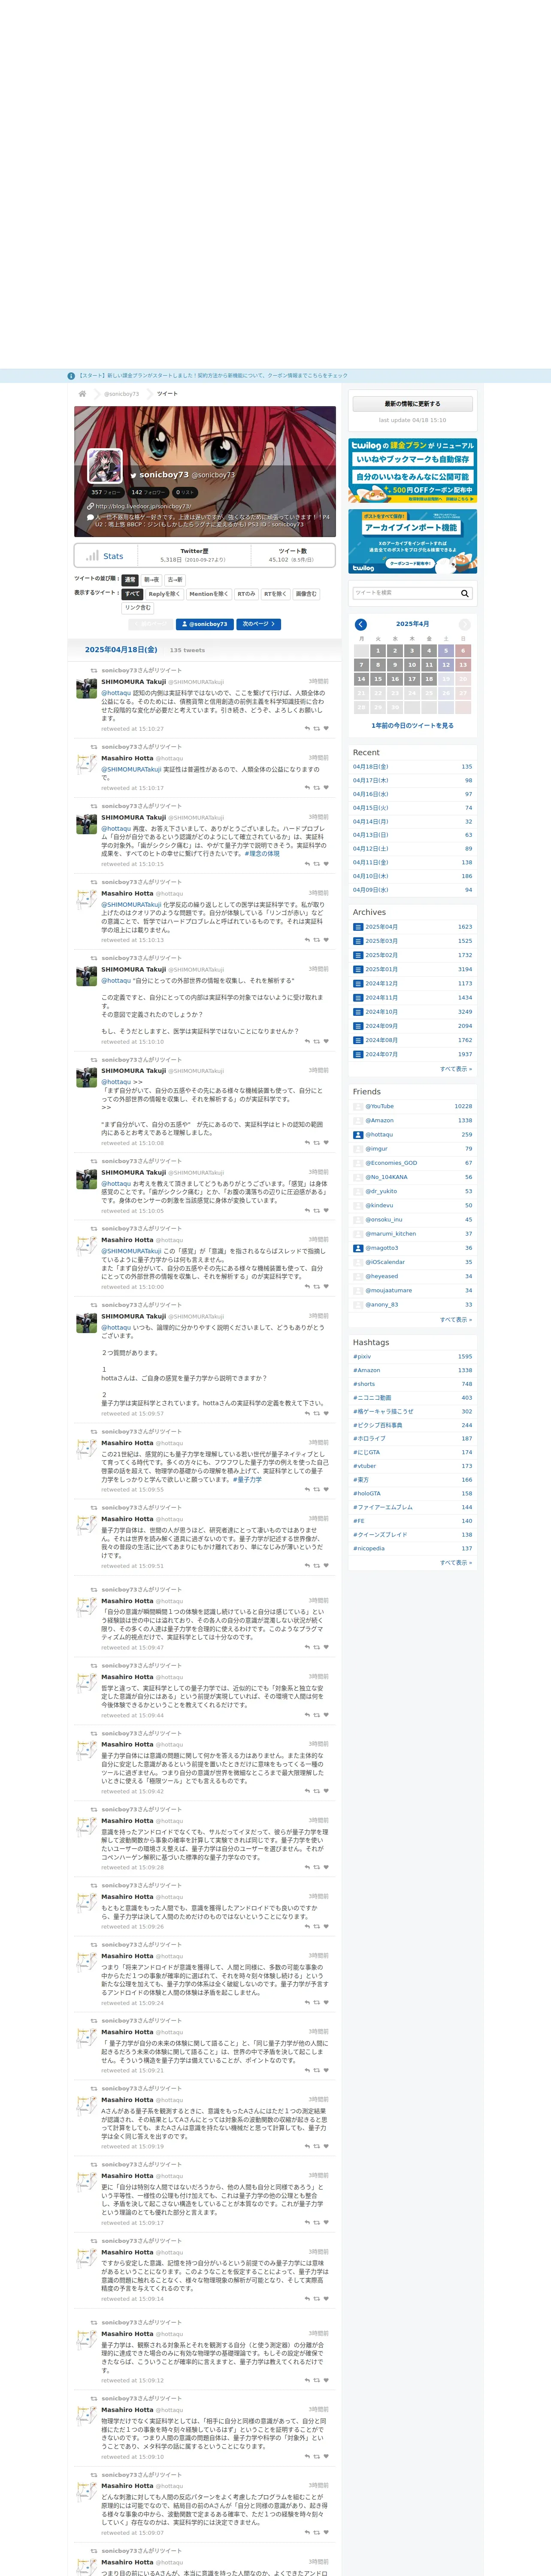The image size is (551, 2576).
Task: Open 0 リスト count
Action: 185,492
